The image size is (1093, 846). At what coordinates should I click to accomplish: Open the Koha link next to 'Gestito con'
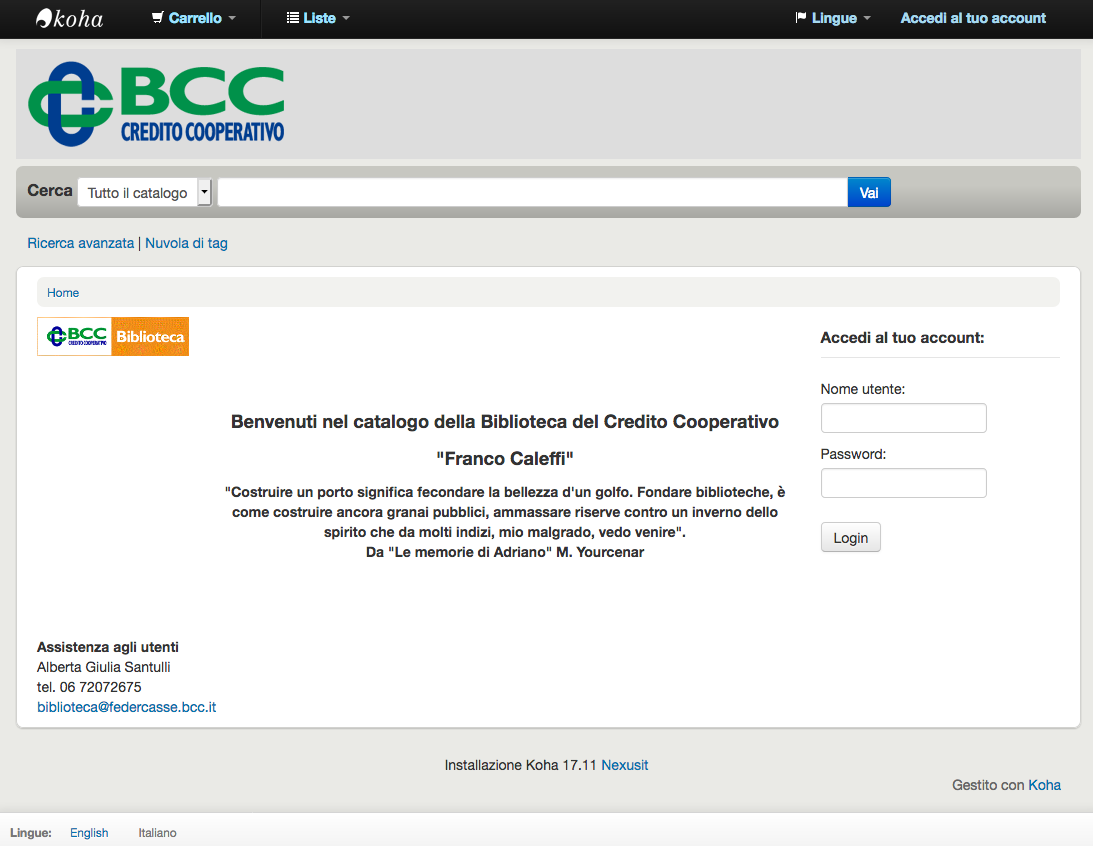(x=1044, y=785)
